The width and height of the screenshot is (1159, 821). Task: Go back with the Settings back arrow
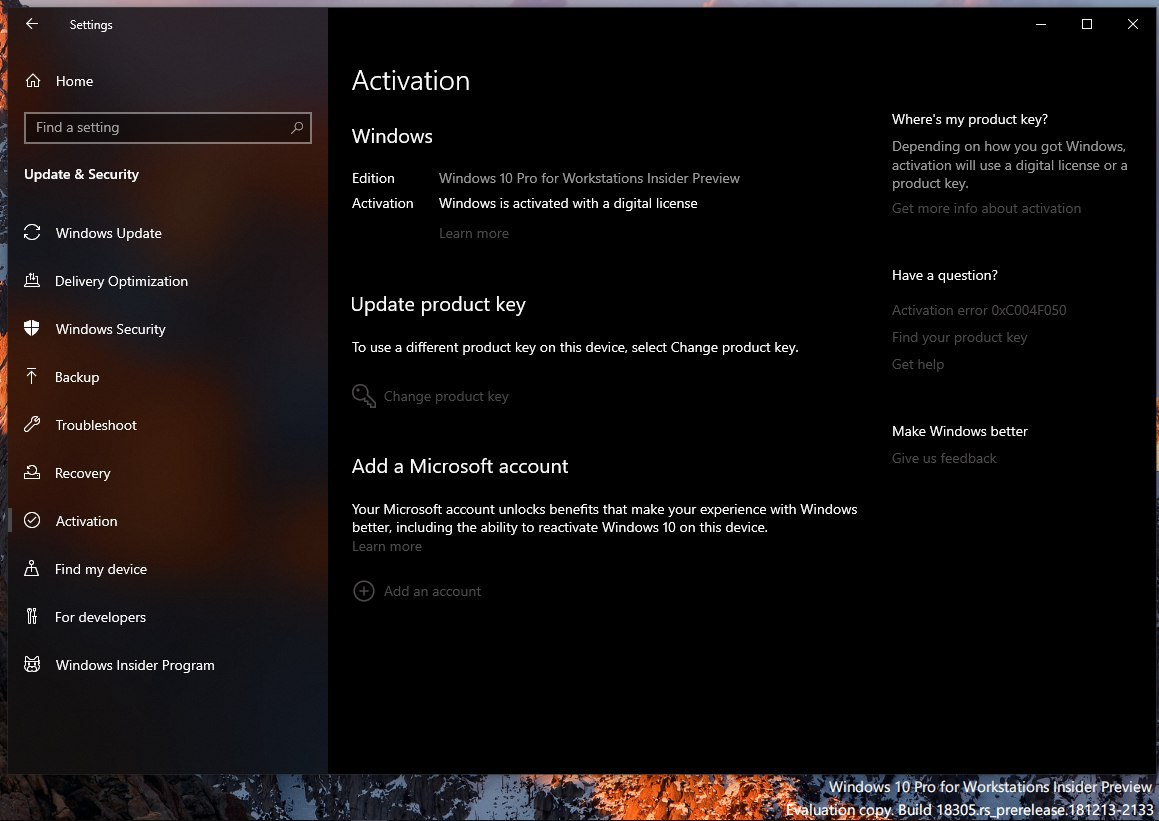click(32, 24)
